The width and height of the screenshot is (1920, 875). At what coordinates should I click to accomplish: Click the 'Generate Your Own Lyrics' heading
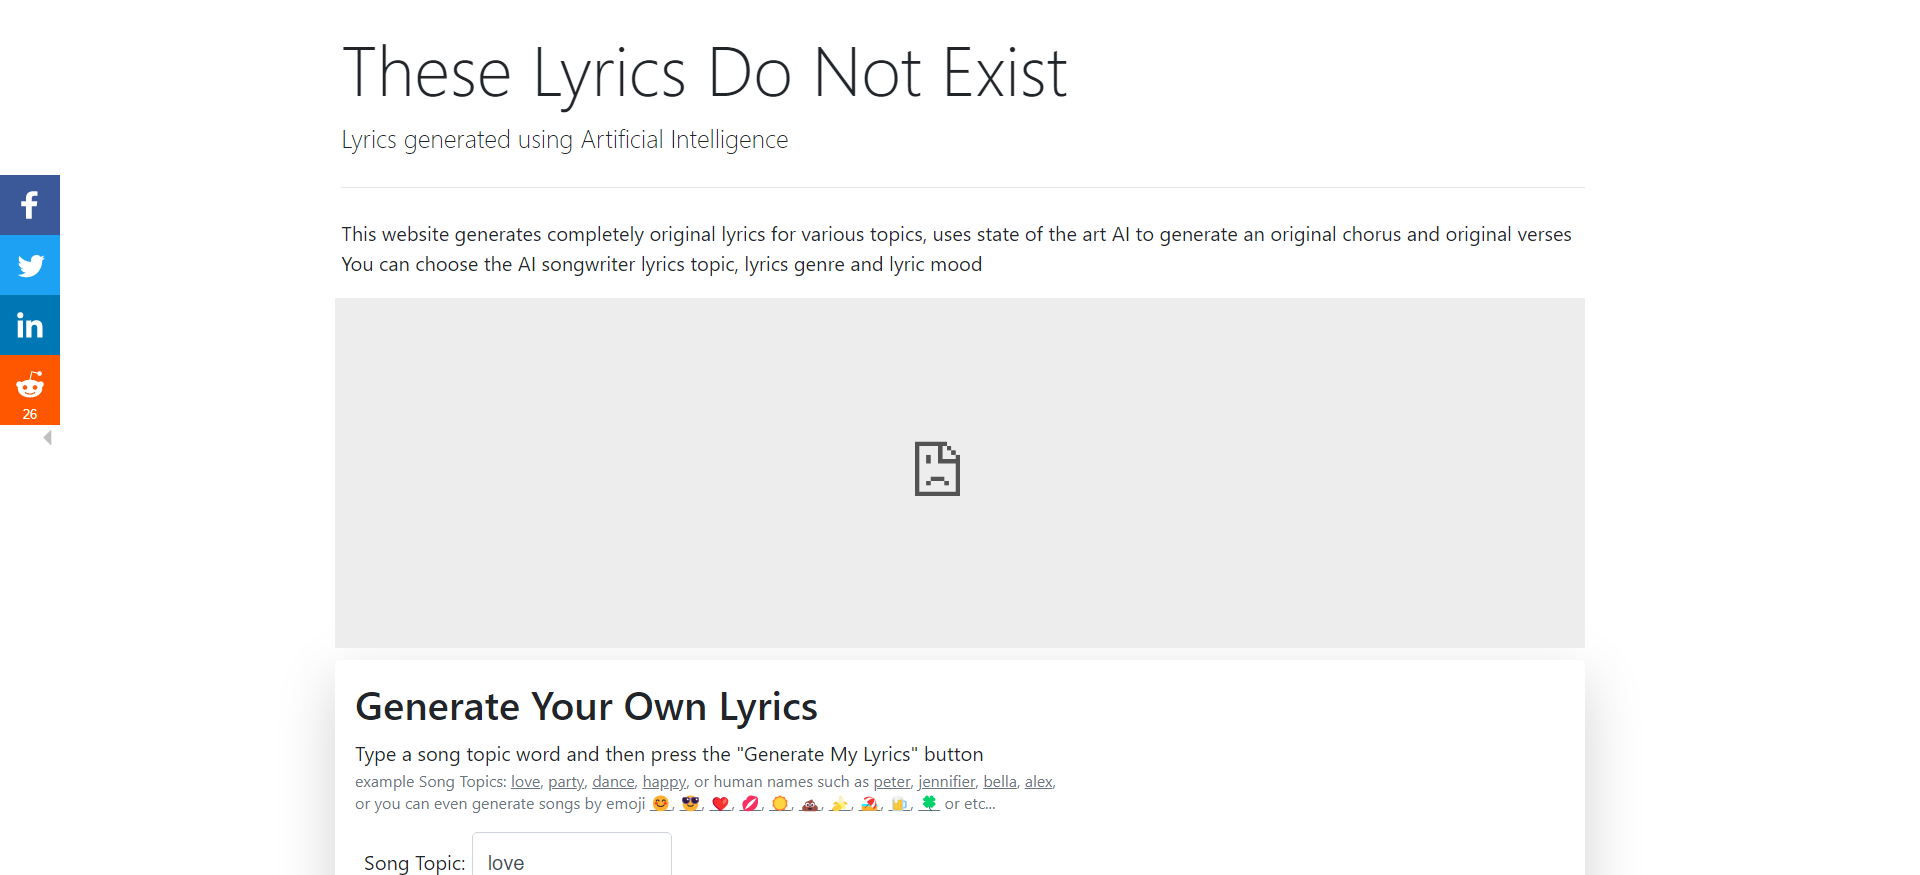click(x=587, y=707)
